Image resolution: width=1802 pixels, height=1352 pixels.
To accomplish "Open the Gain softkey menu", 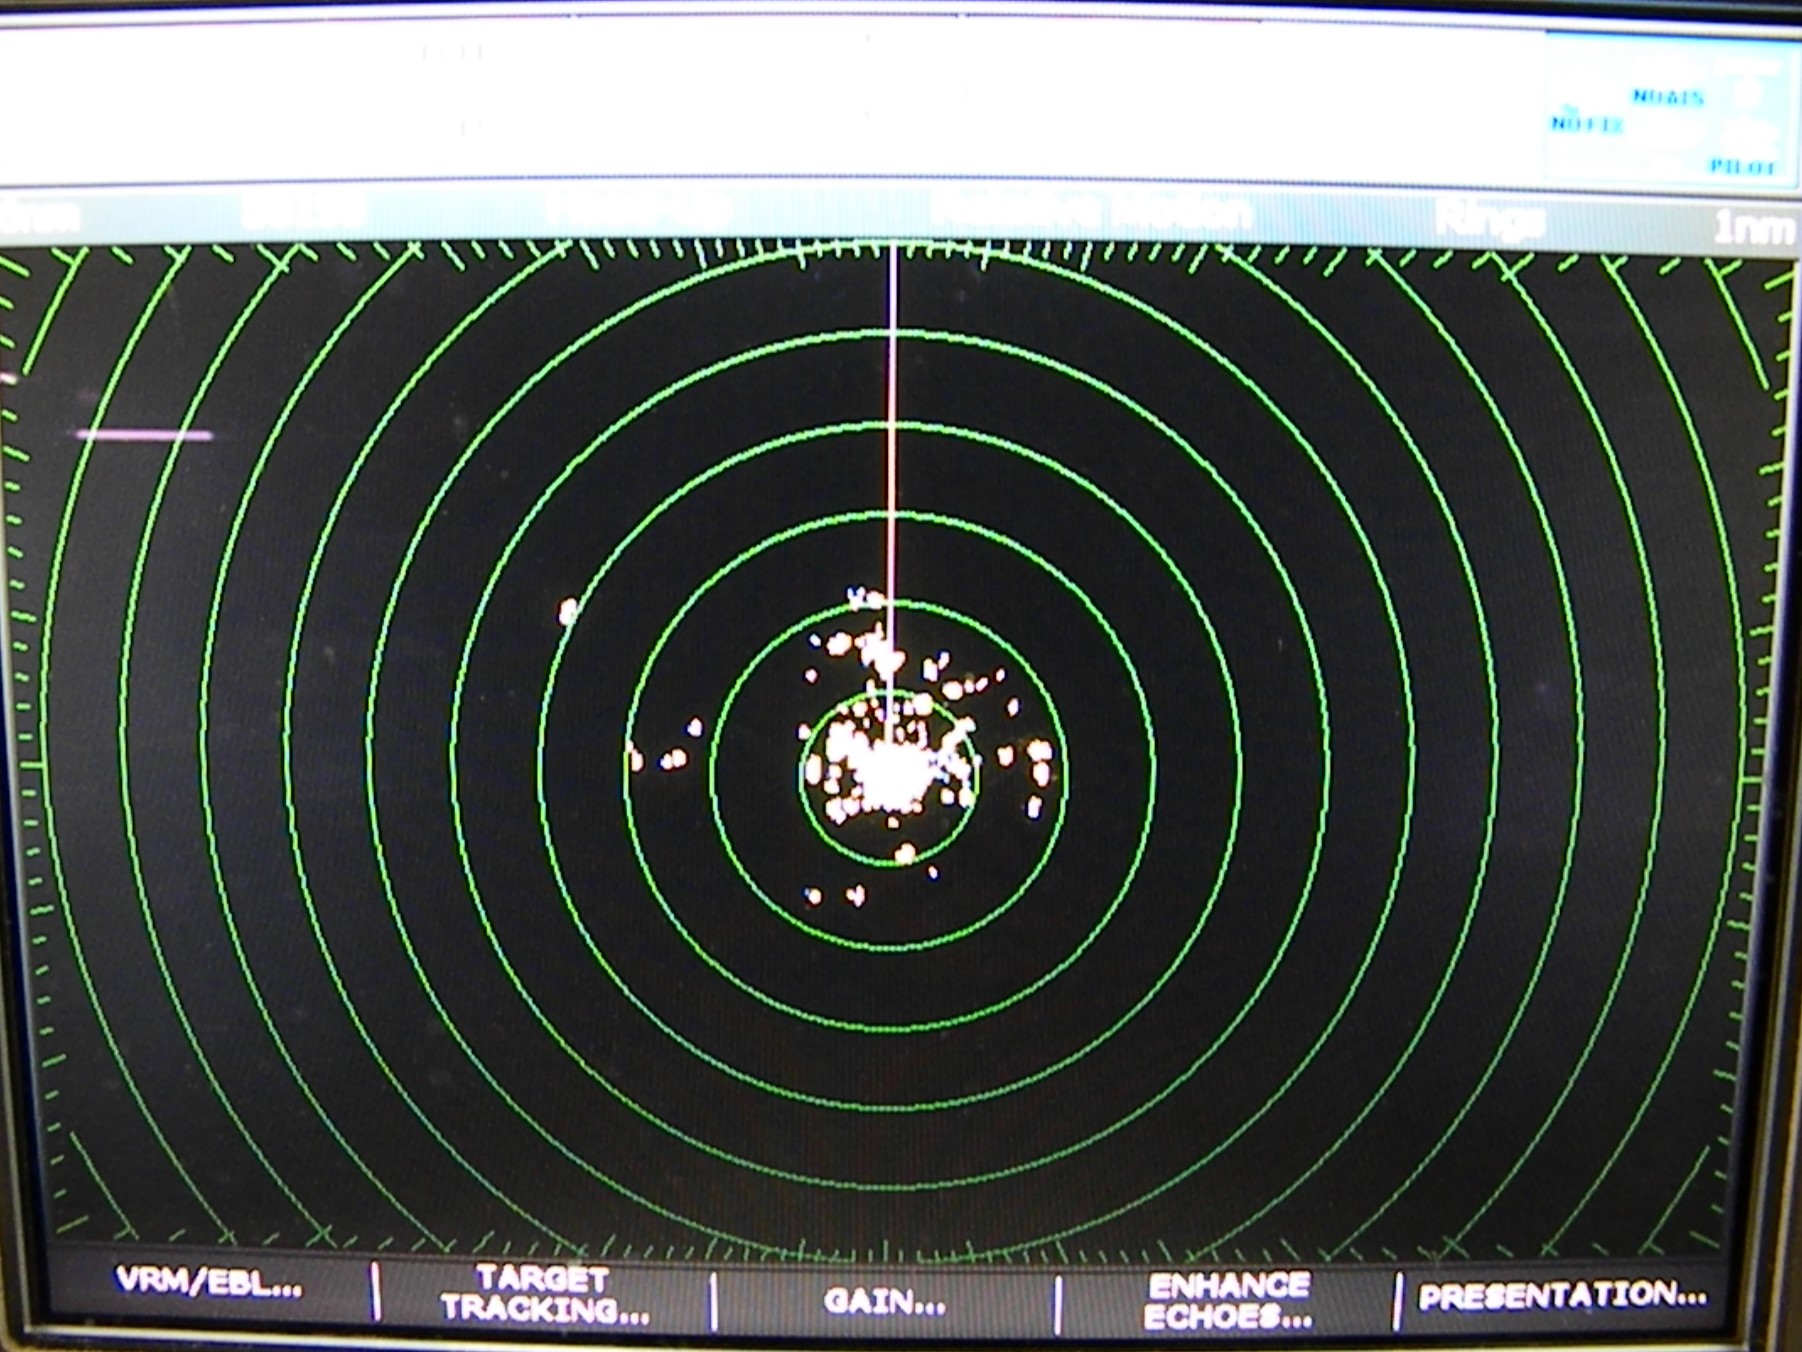I will (884, 1300).
